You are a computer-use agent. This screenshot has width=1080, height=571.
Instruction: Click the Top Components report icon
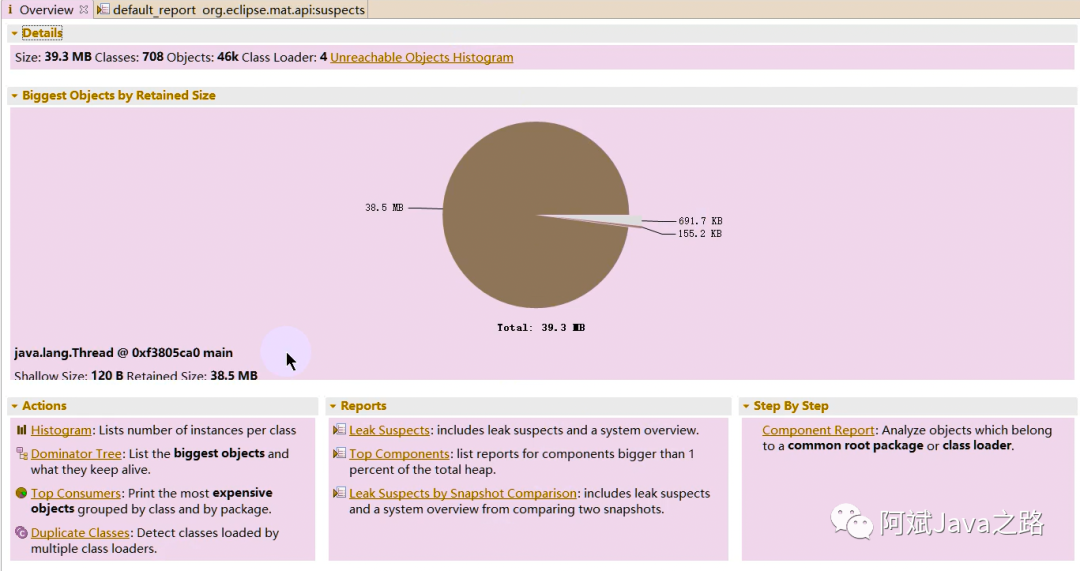(339, 453)
